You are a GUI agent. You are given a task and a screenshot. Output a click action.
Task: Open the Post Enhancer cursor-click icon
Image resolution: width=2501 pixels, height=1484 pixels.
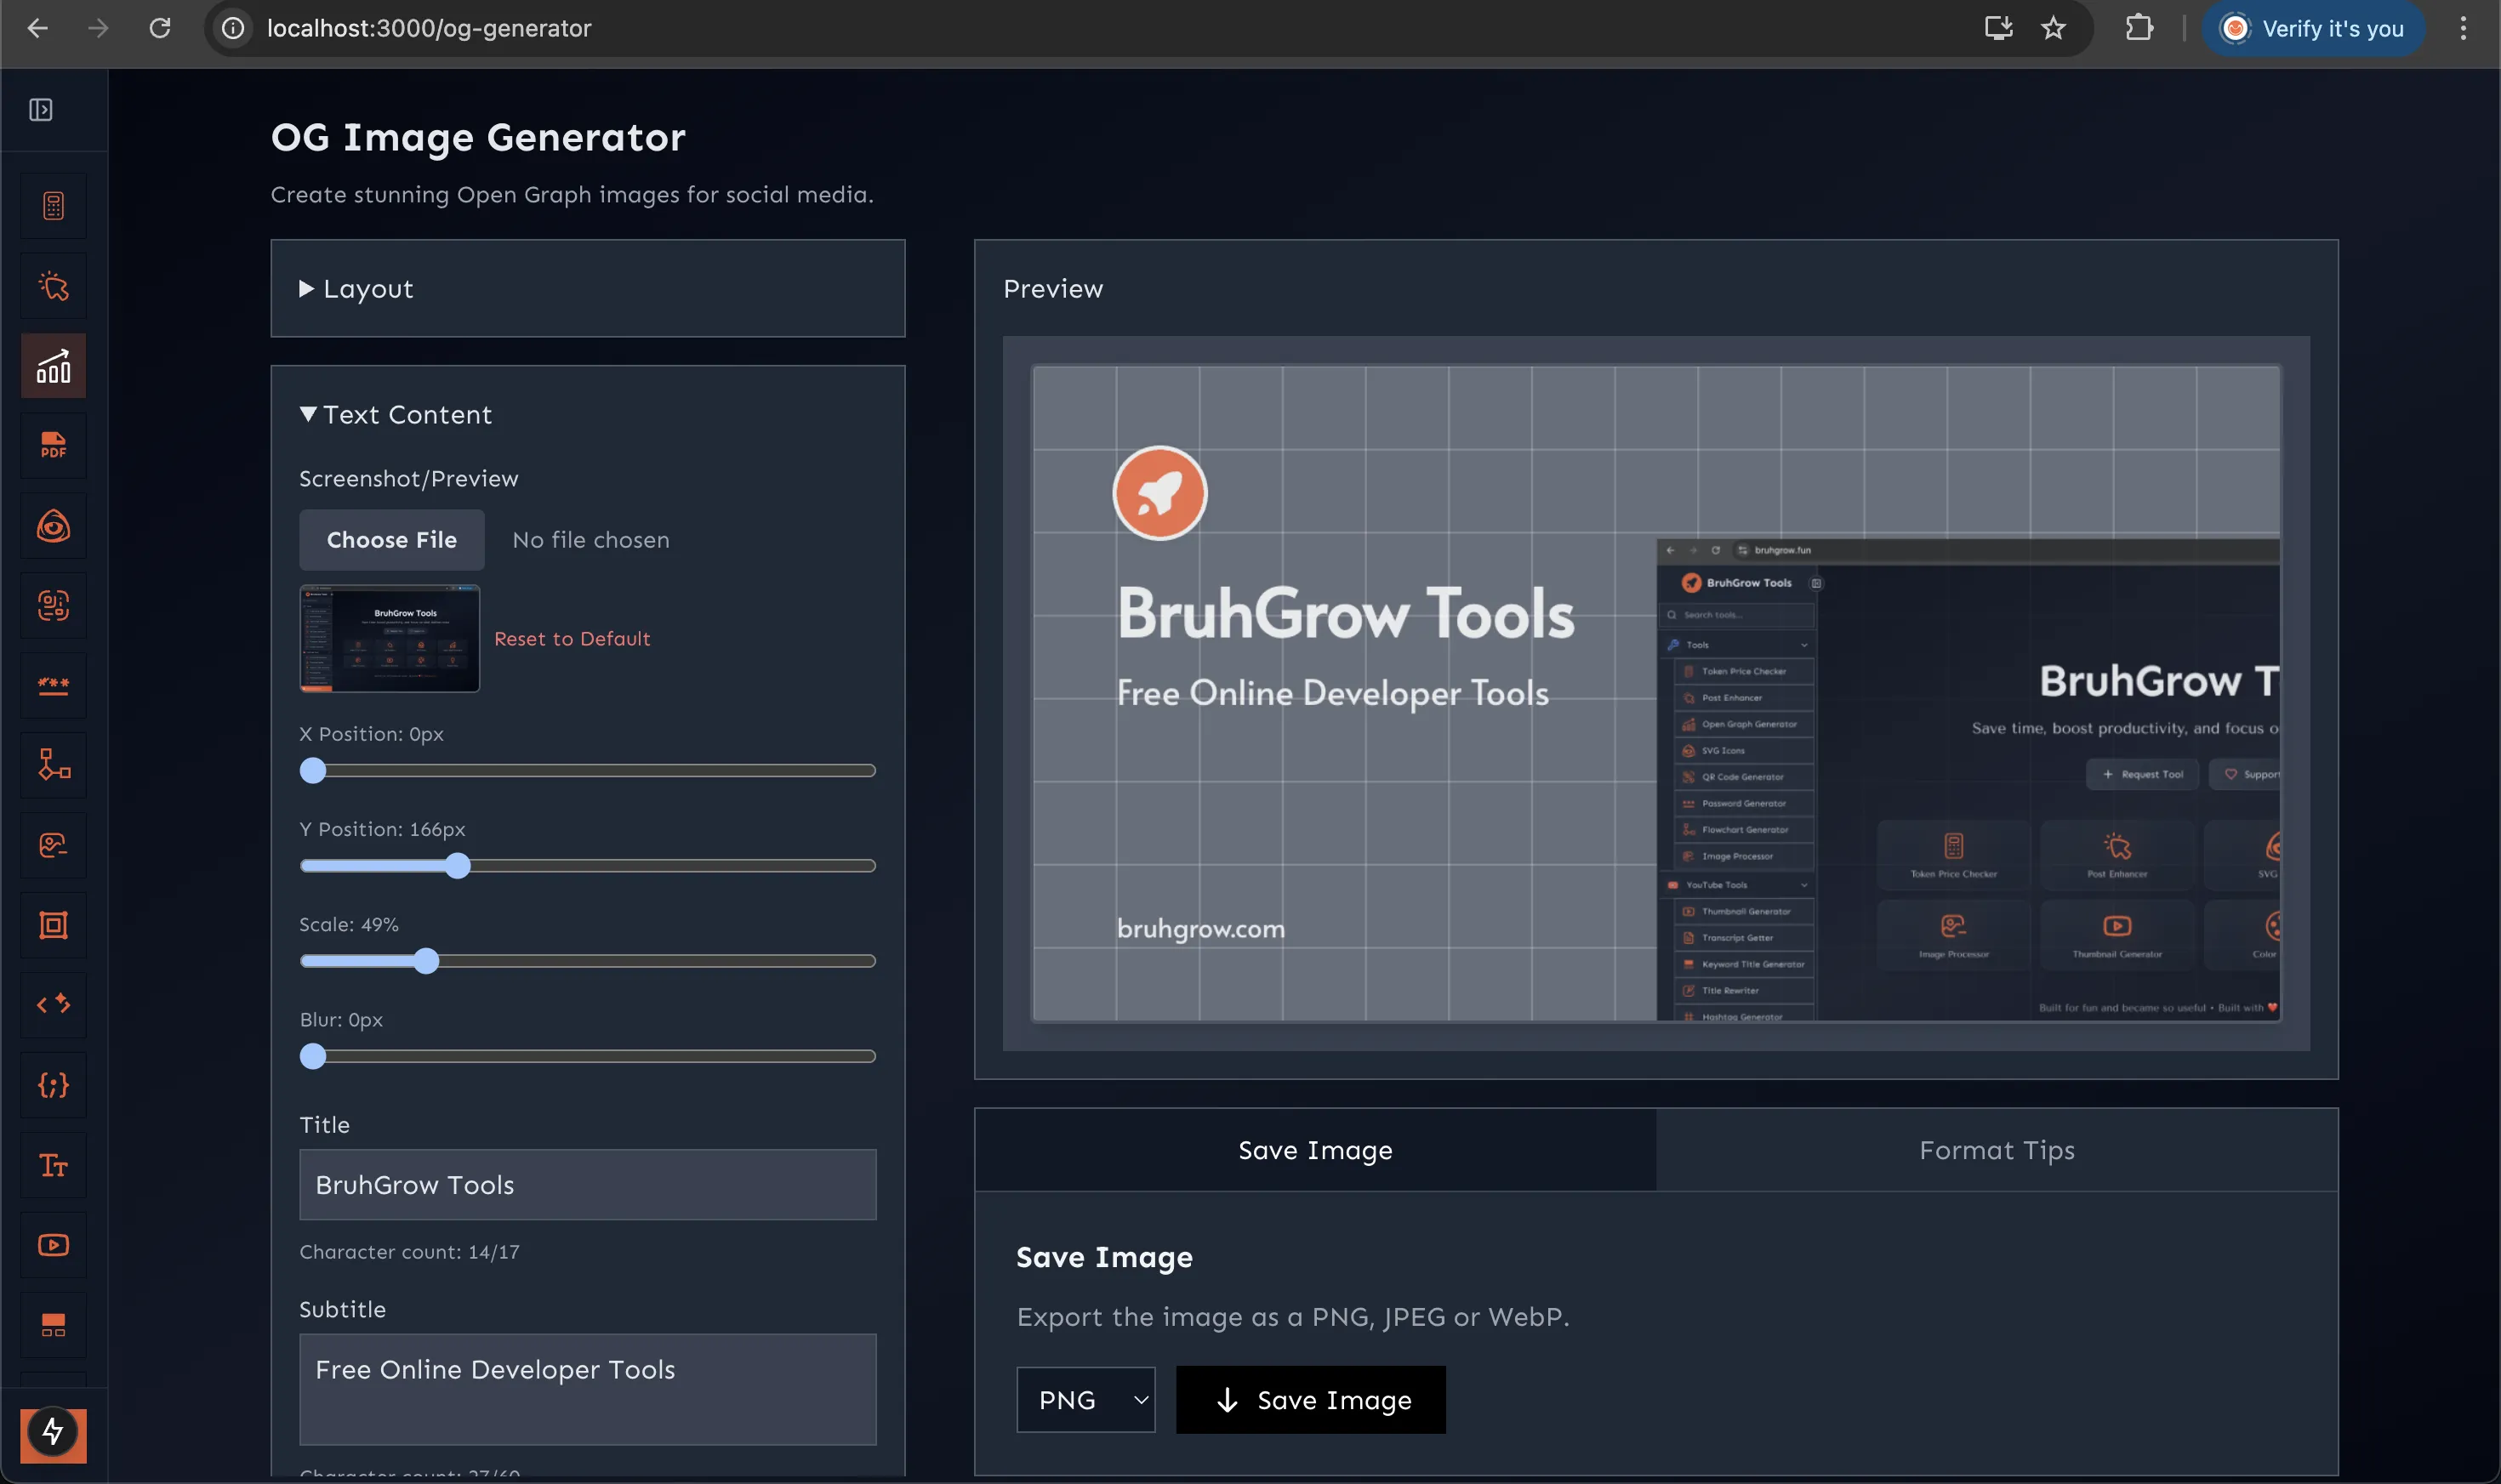click(54, 287)
